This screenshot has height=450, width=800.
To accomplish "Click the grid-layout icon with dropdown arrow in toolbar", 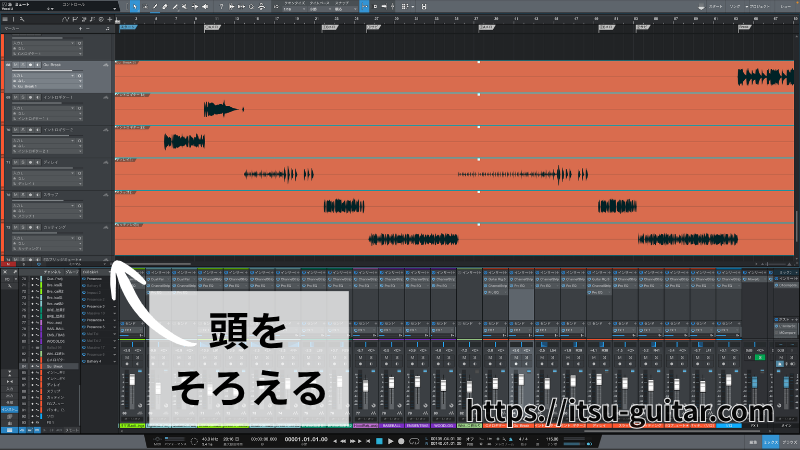I will [407, 7].
